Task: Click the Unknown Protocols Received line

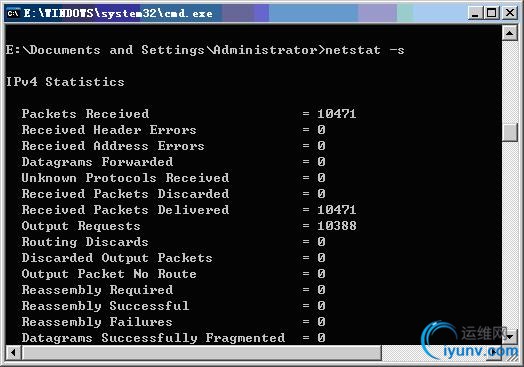Action: 174,178
